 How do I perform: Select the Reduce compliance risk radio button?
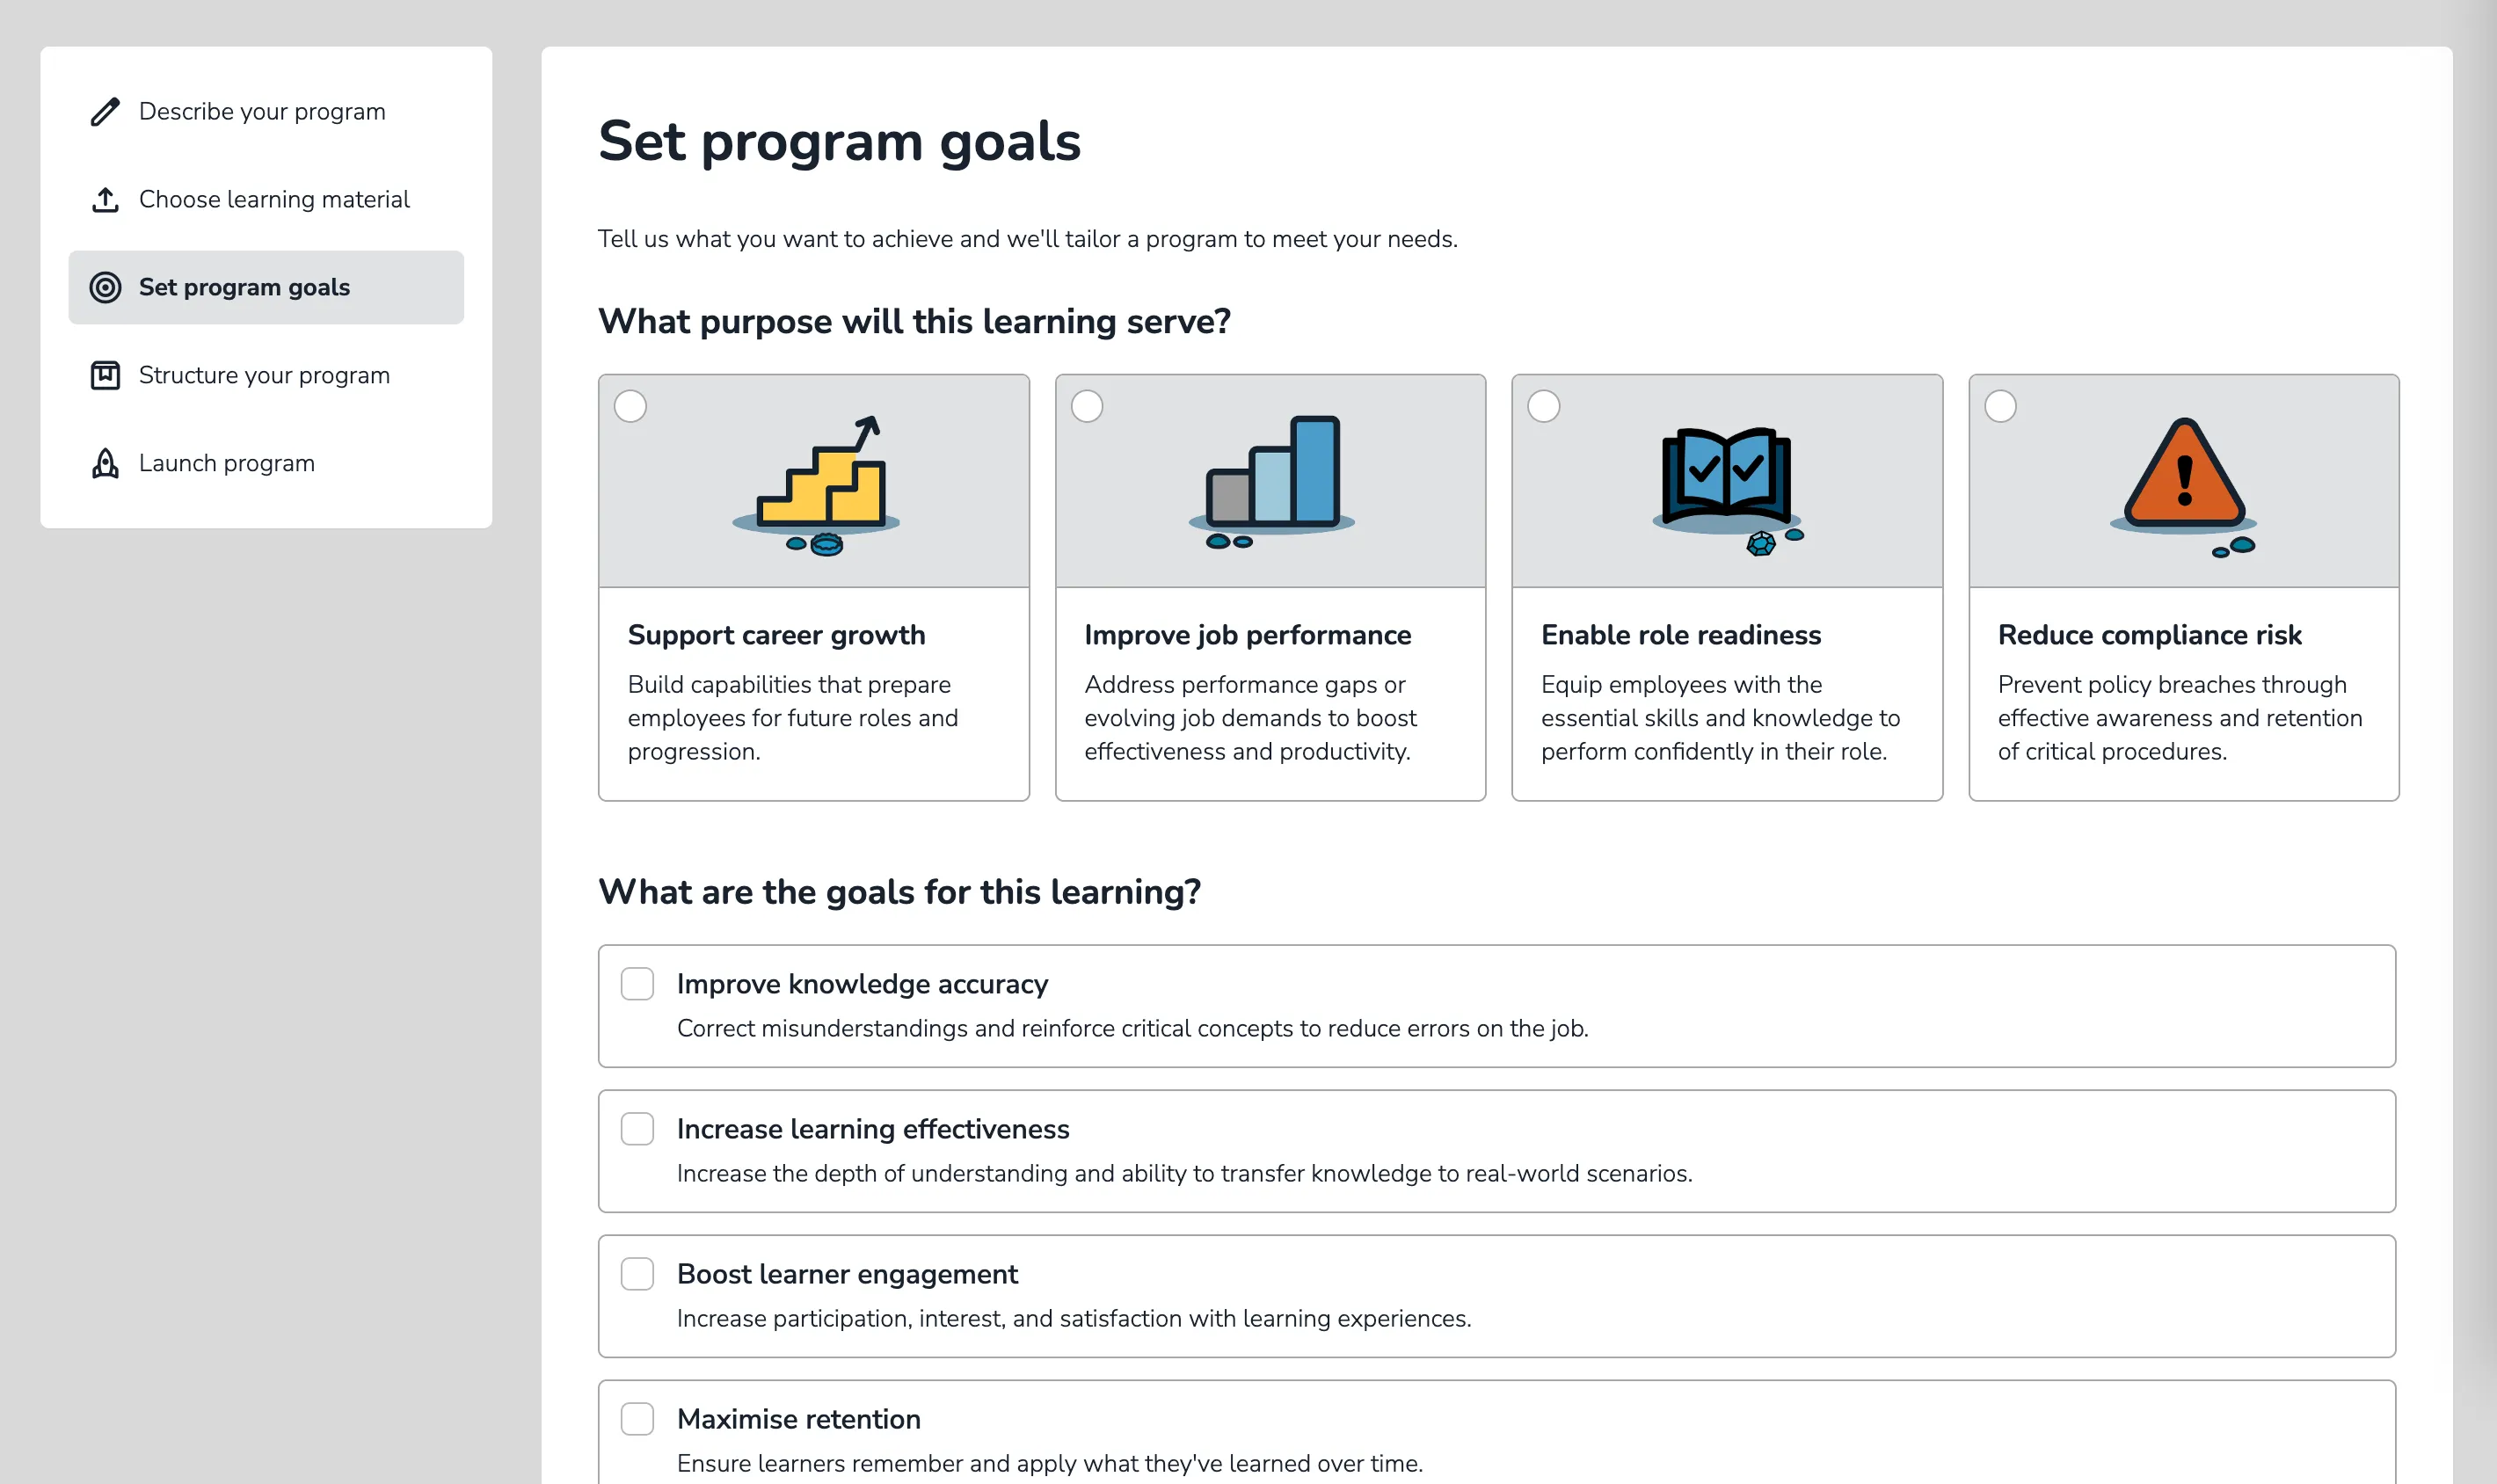[x=2001, y=407]
